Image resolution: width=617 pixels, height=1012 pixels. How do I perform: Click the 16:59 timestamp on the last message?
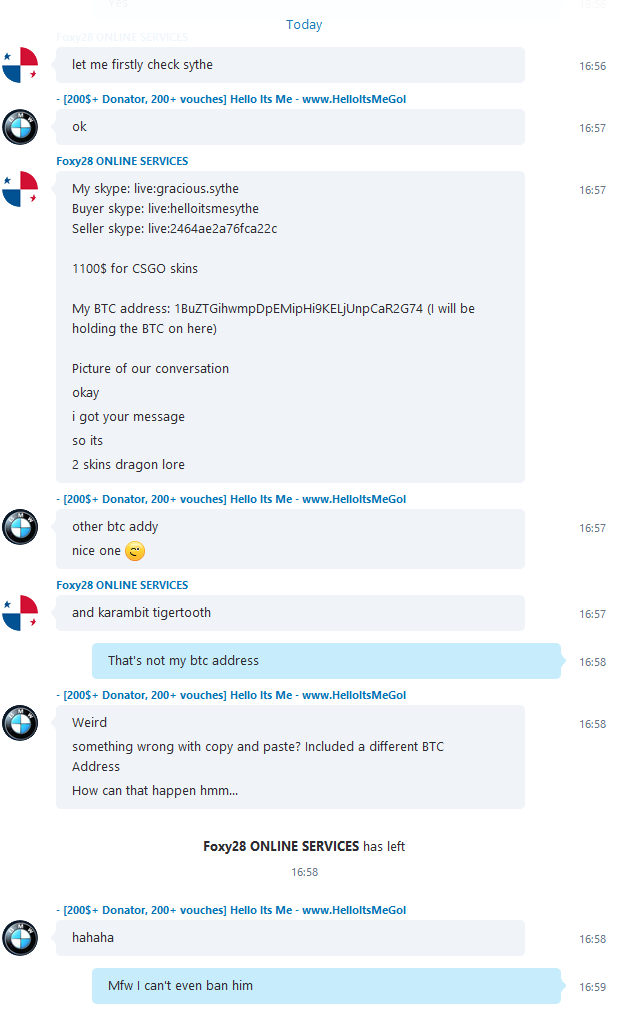592,987
